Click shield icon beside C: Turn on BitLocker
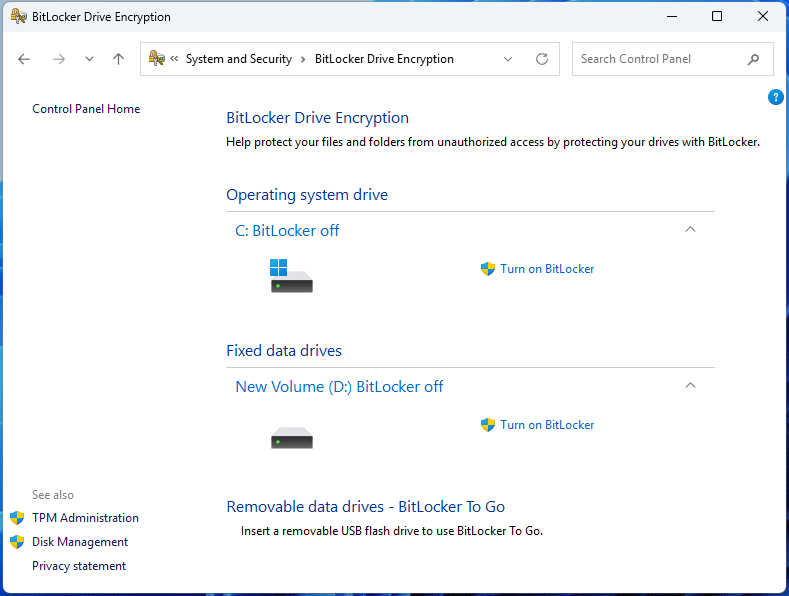Viewport: 789px width, 596px height. pos(488,269)
